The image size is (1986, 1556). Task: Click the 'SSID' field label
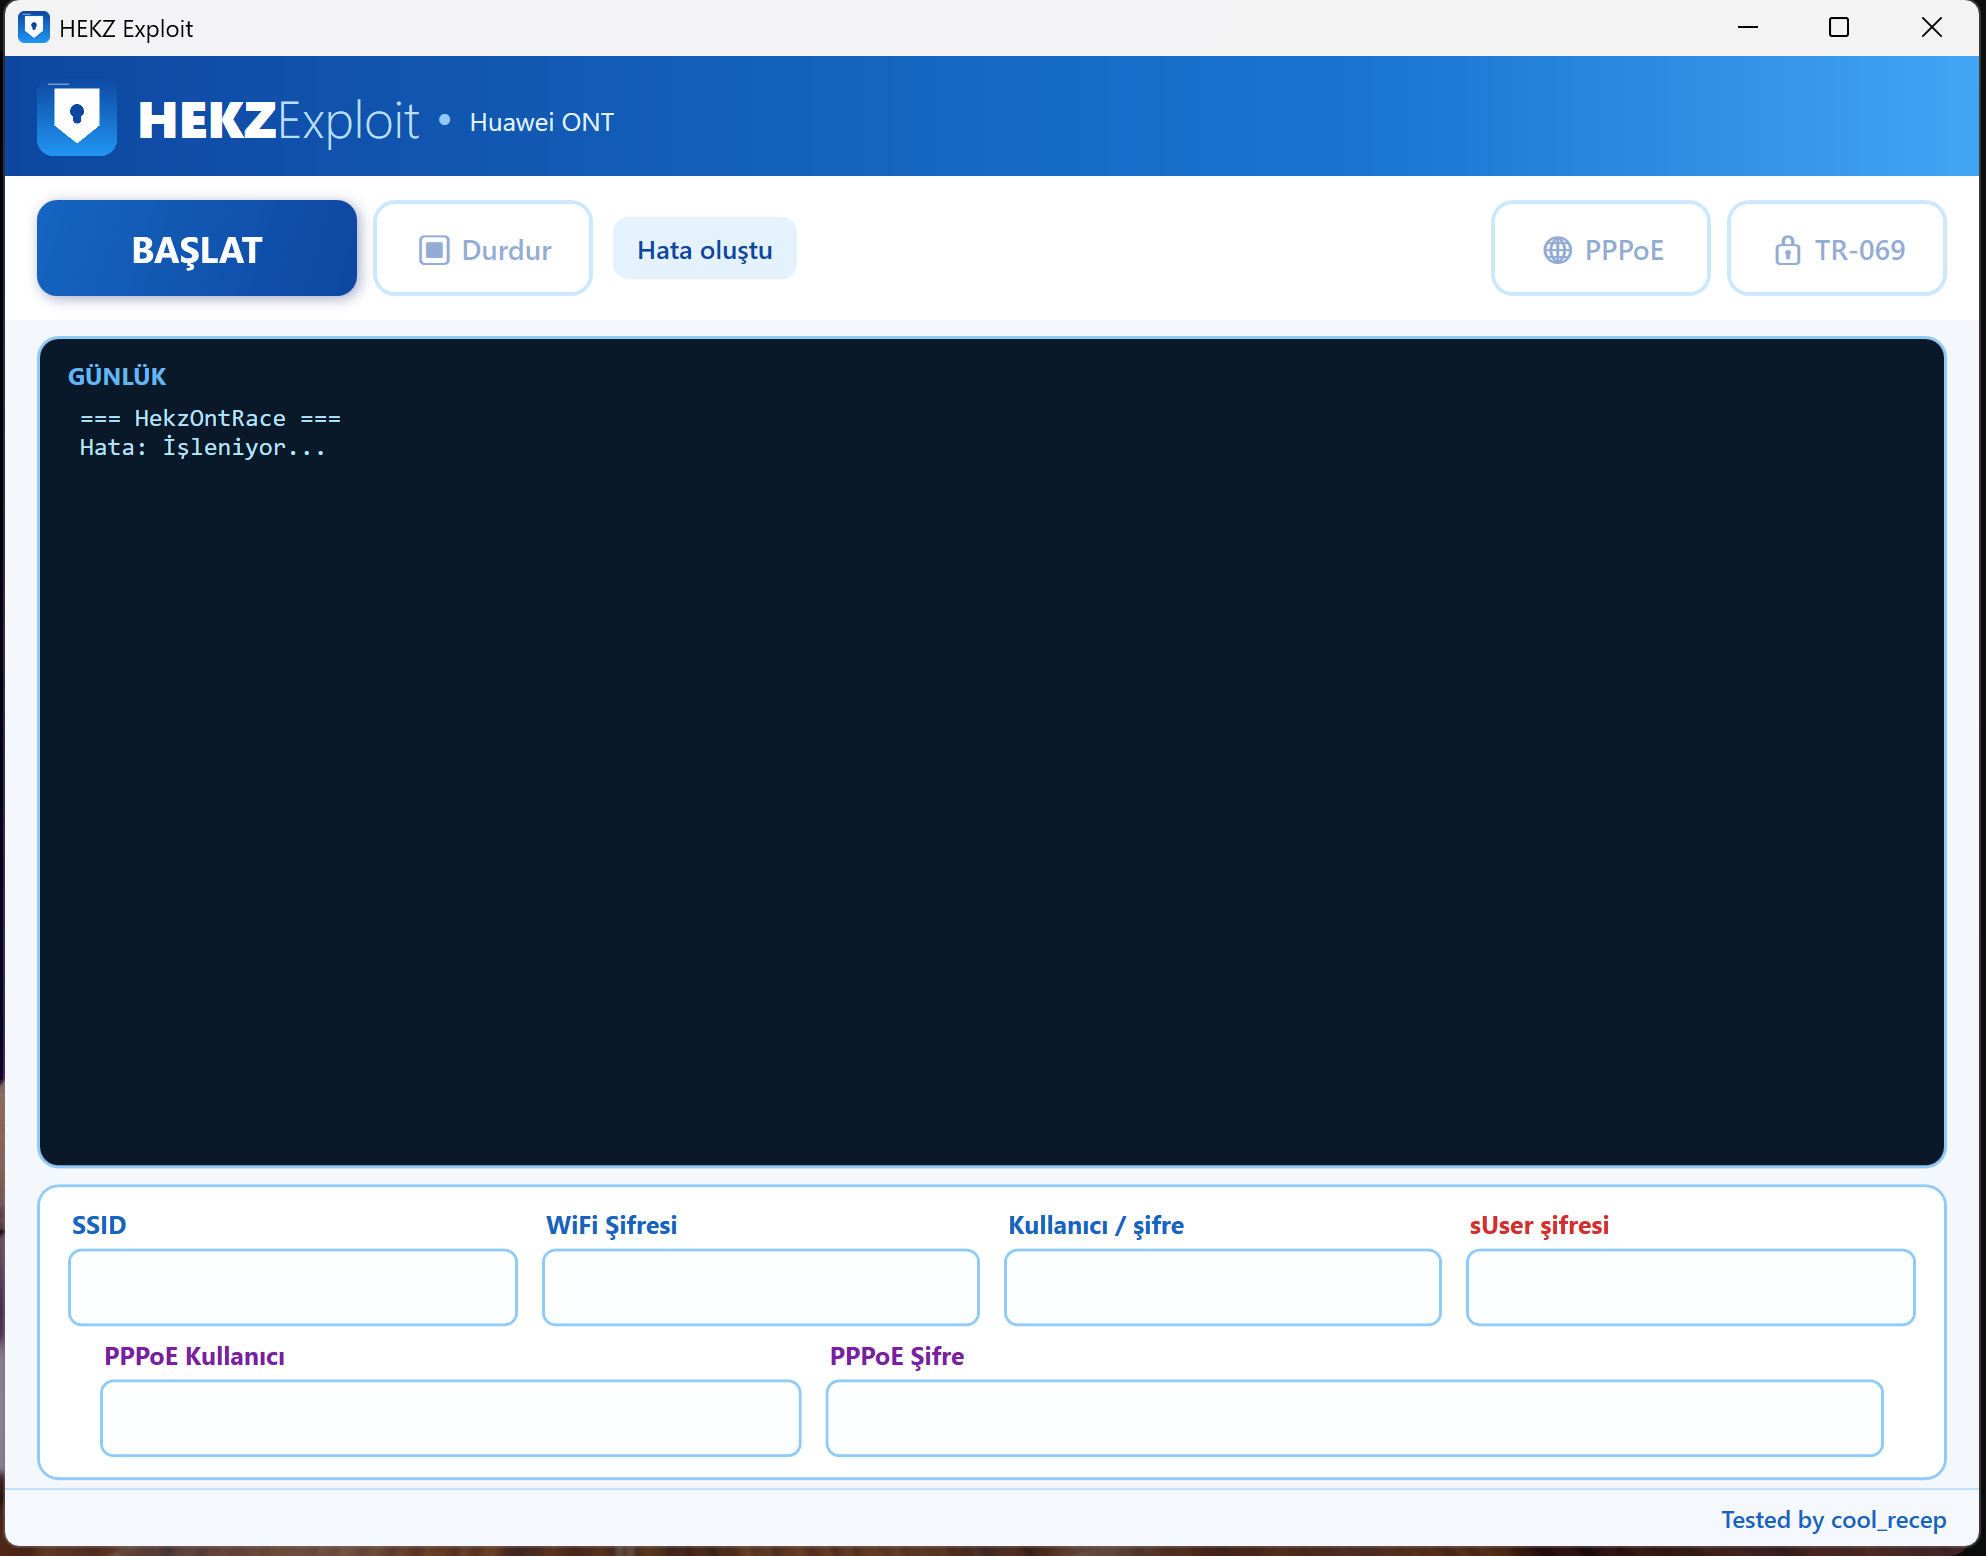point(99,1225)
